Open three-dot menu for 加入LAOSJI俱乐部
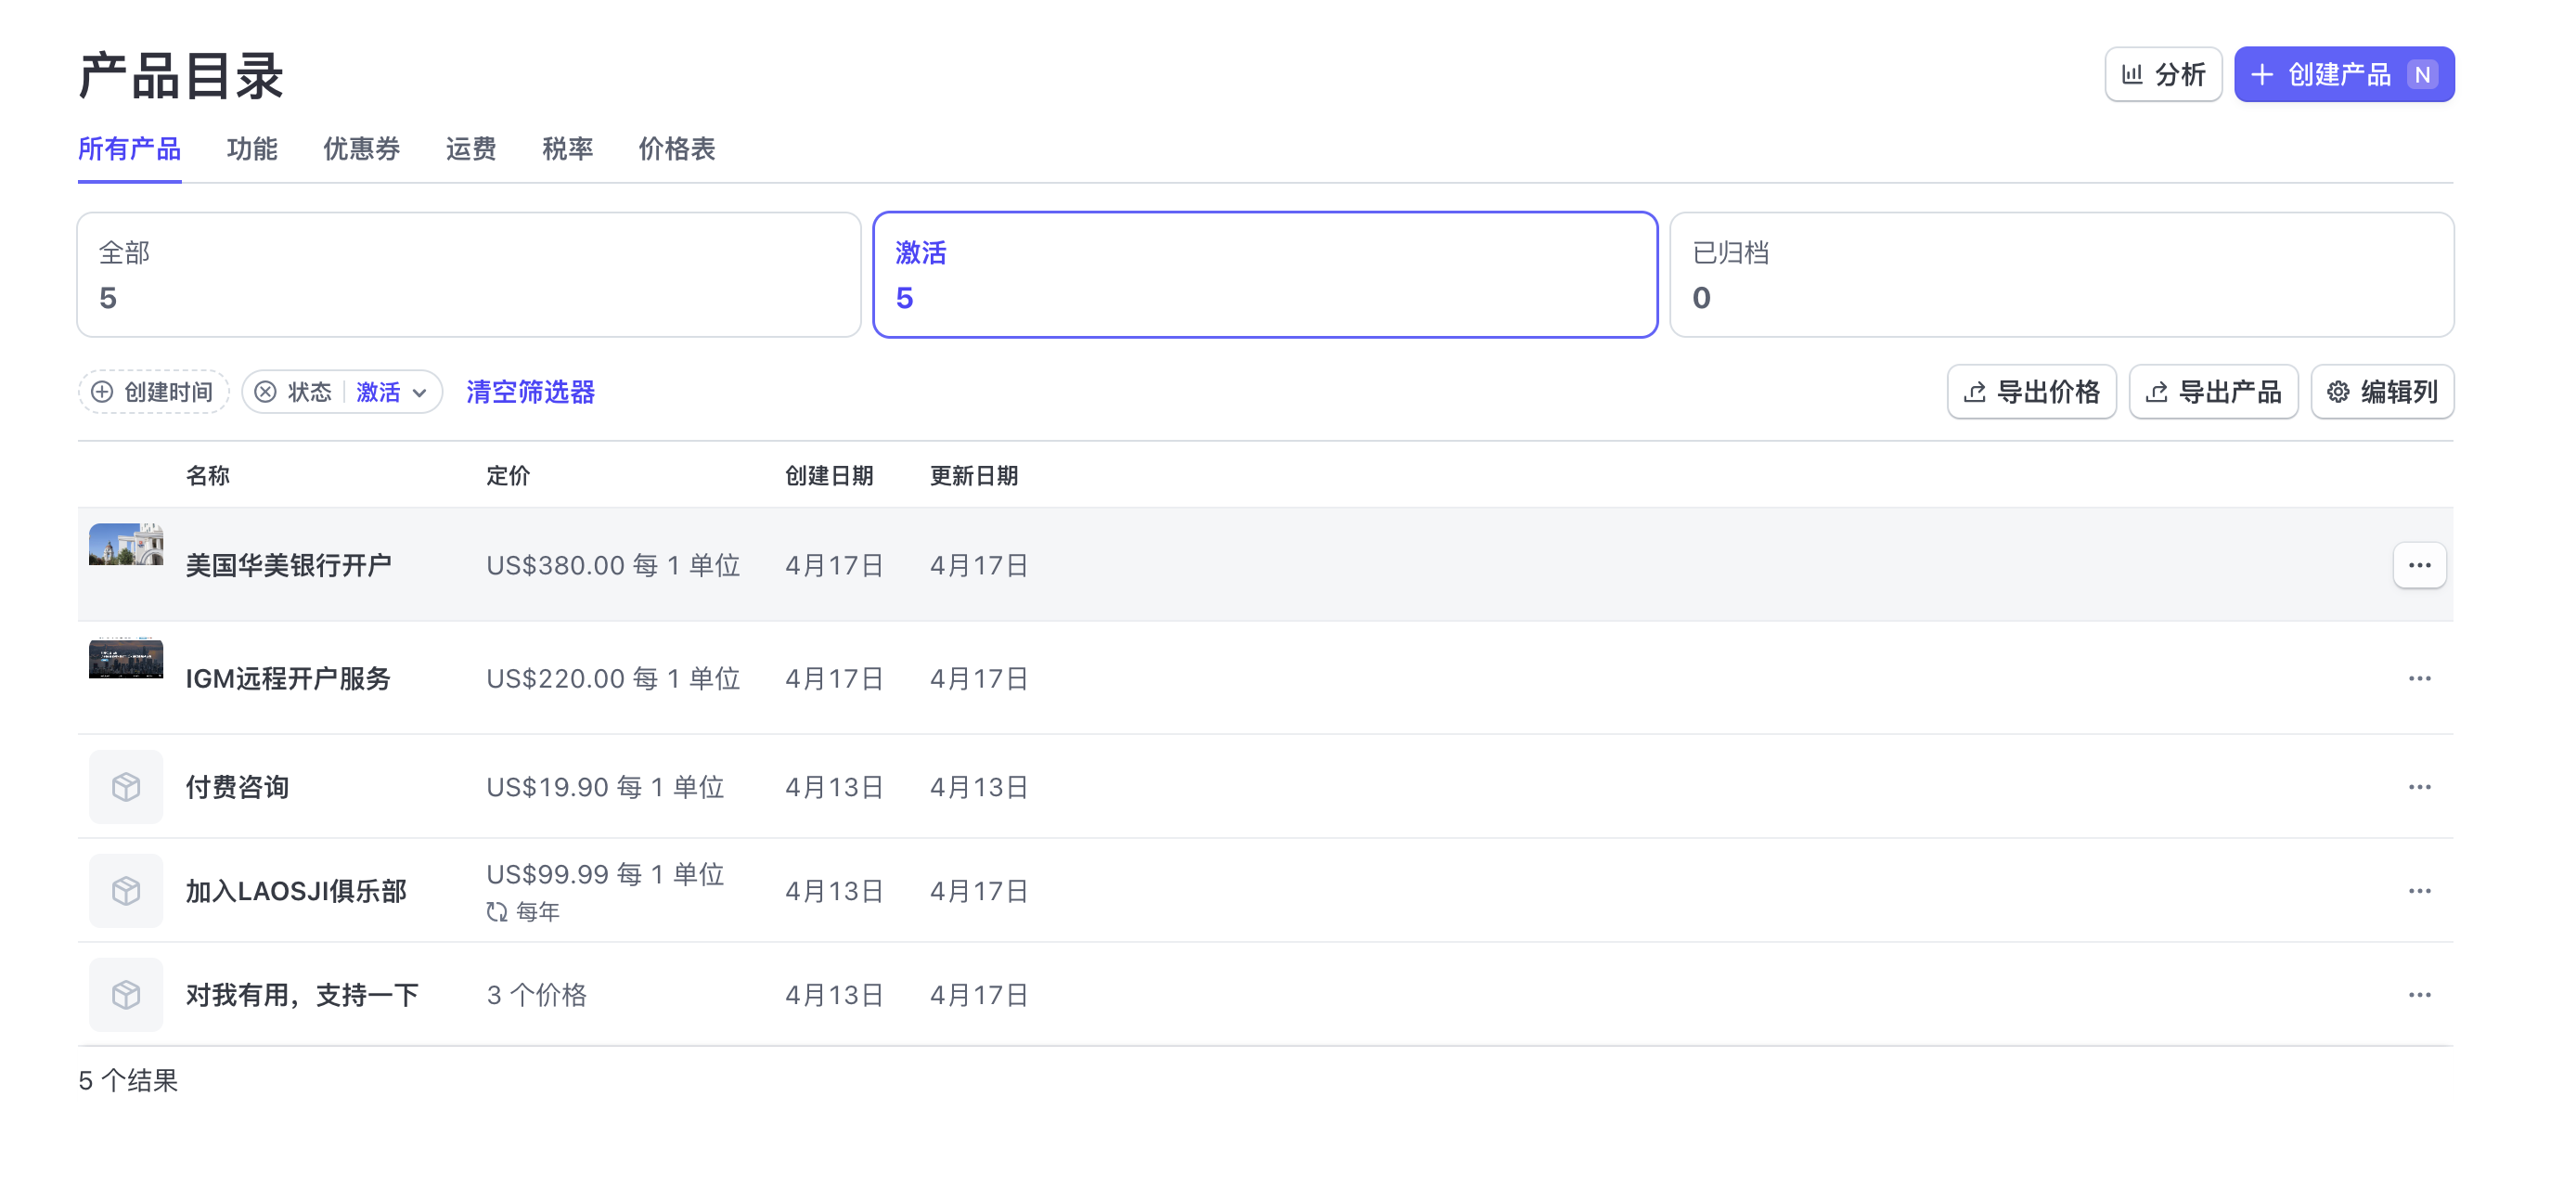This screenshot has width=2576, height=1186. [x=2418, y=891]
